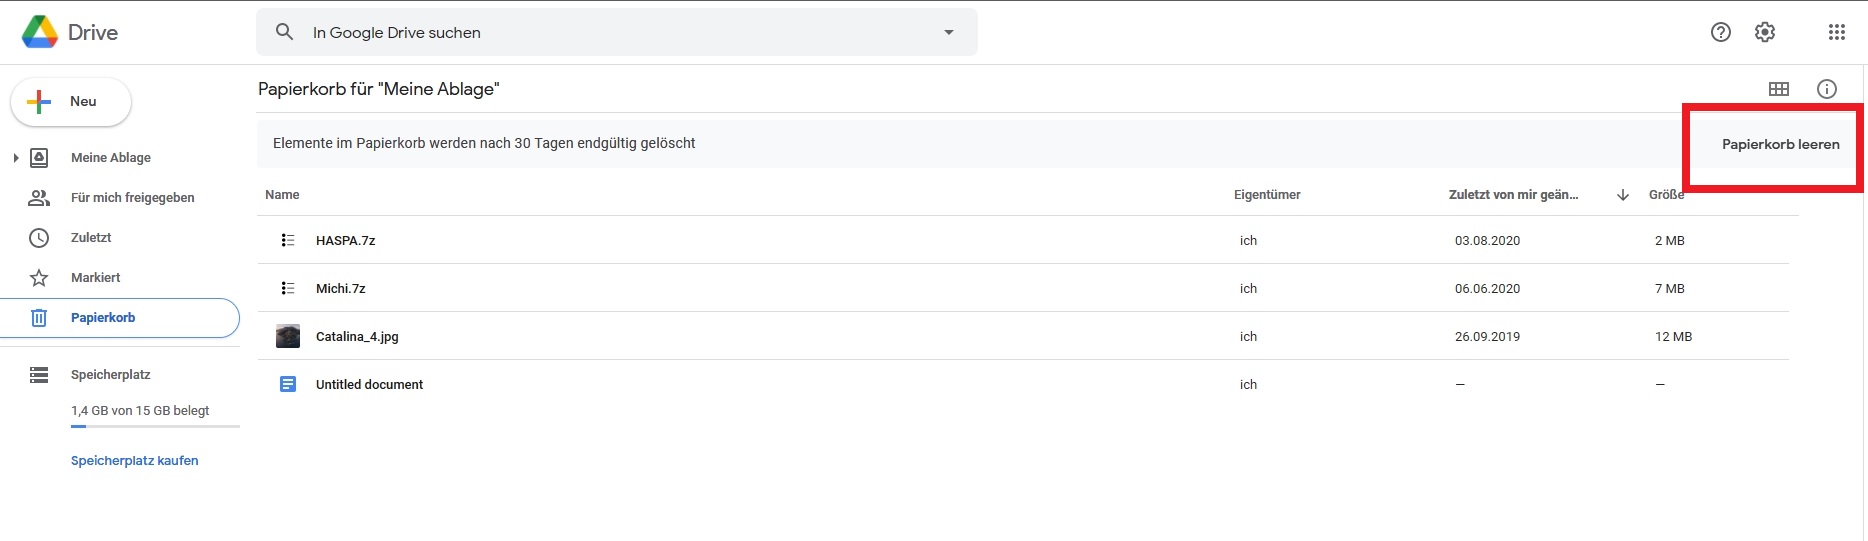Click the Catalina_4.jpg thumbnail image
The image size is (1868, 541).
(288, 336)
